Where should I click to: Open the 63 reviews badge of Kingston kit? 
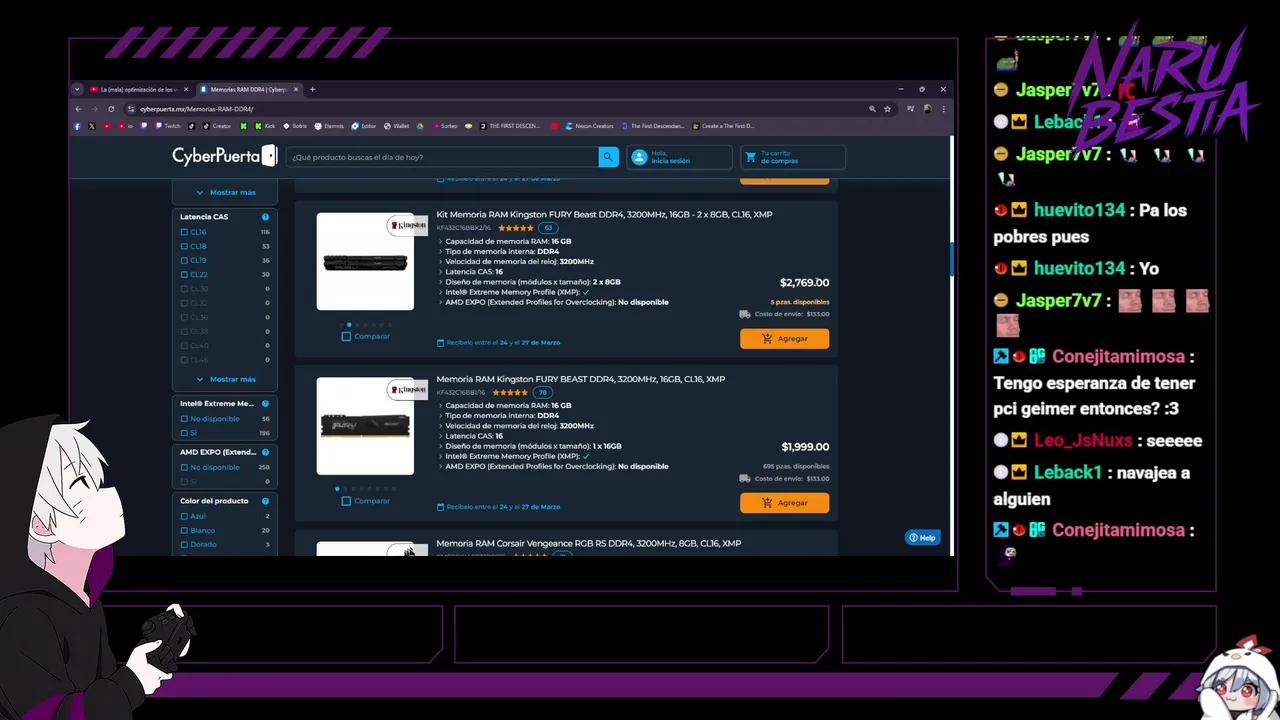[x=548, y=228]
